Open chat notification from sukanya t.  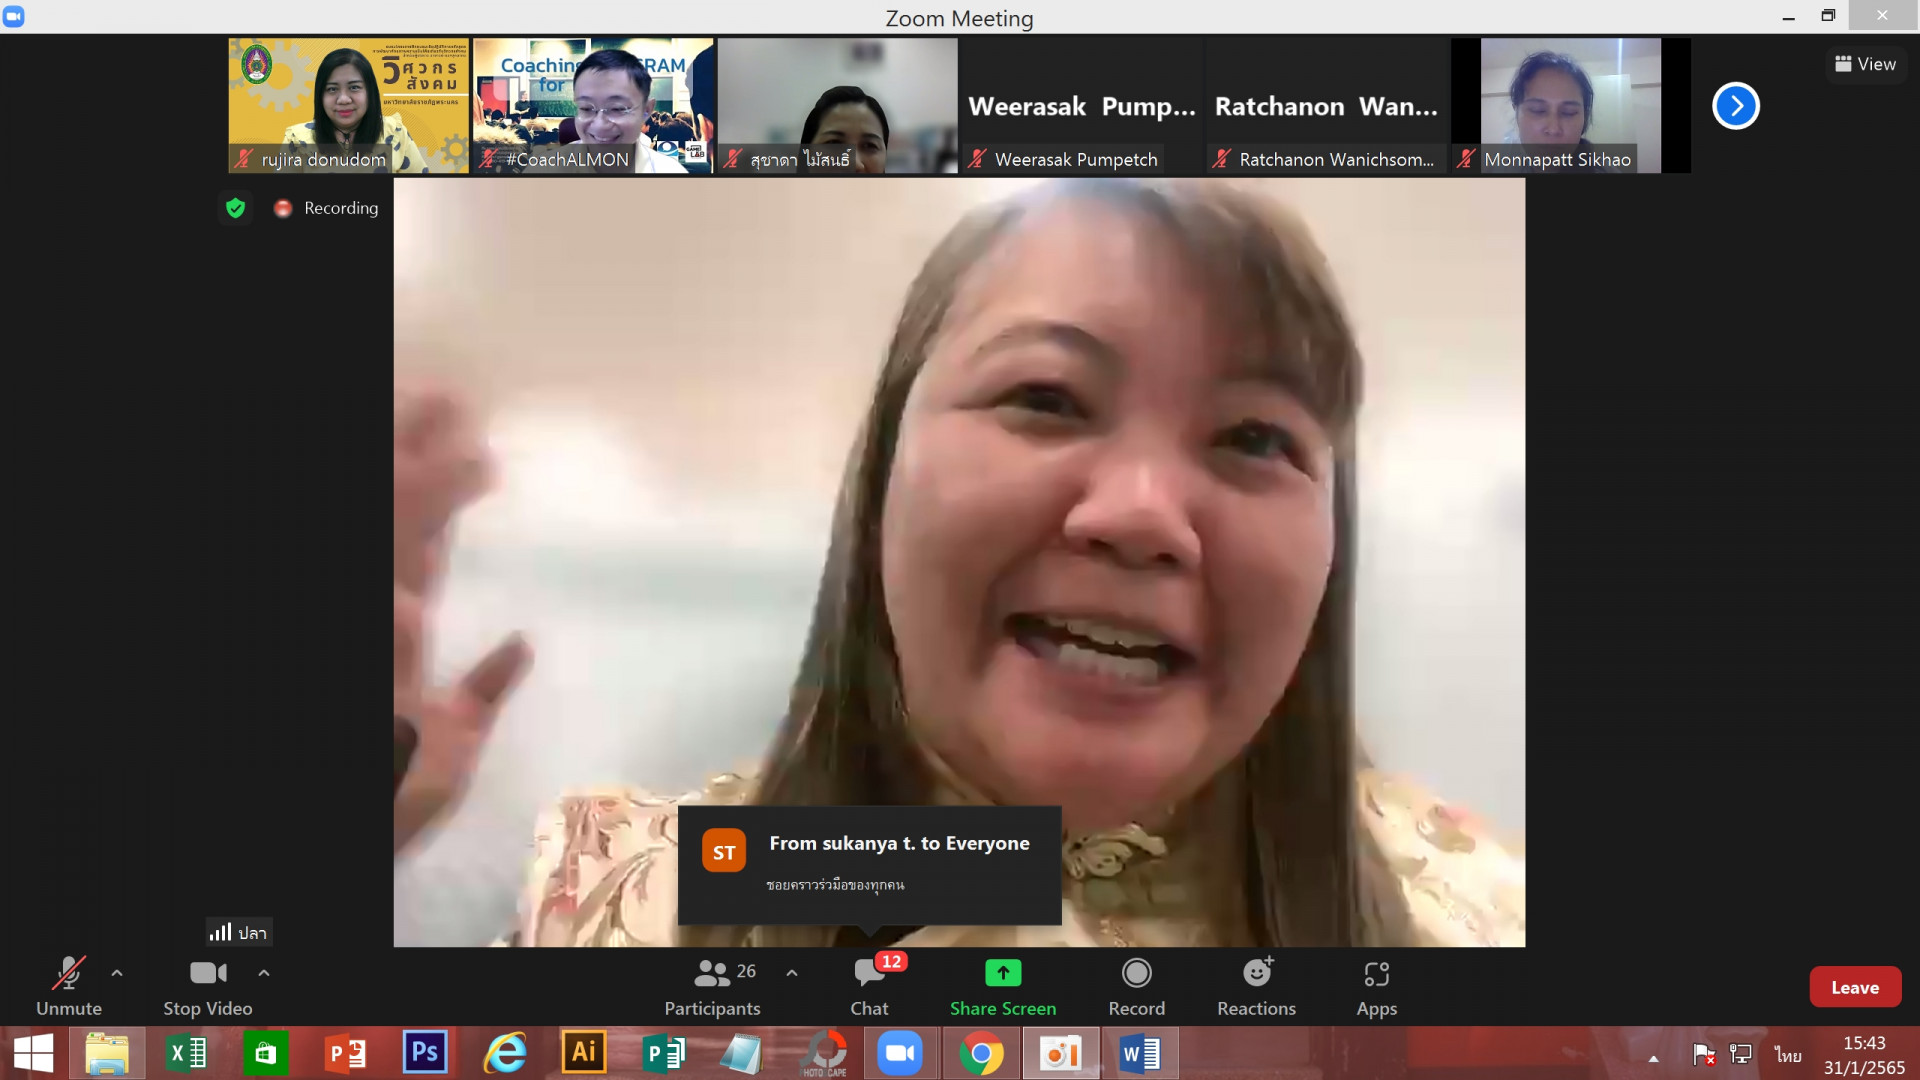[870, 865]
